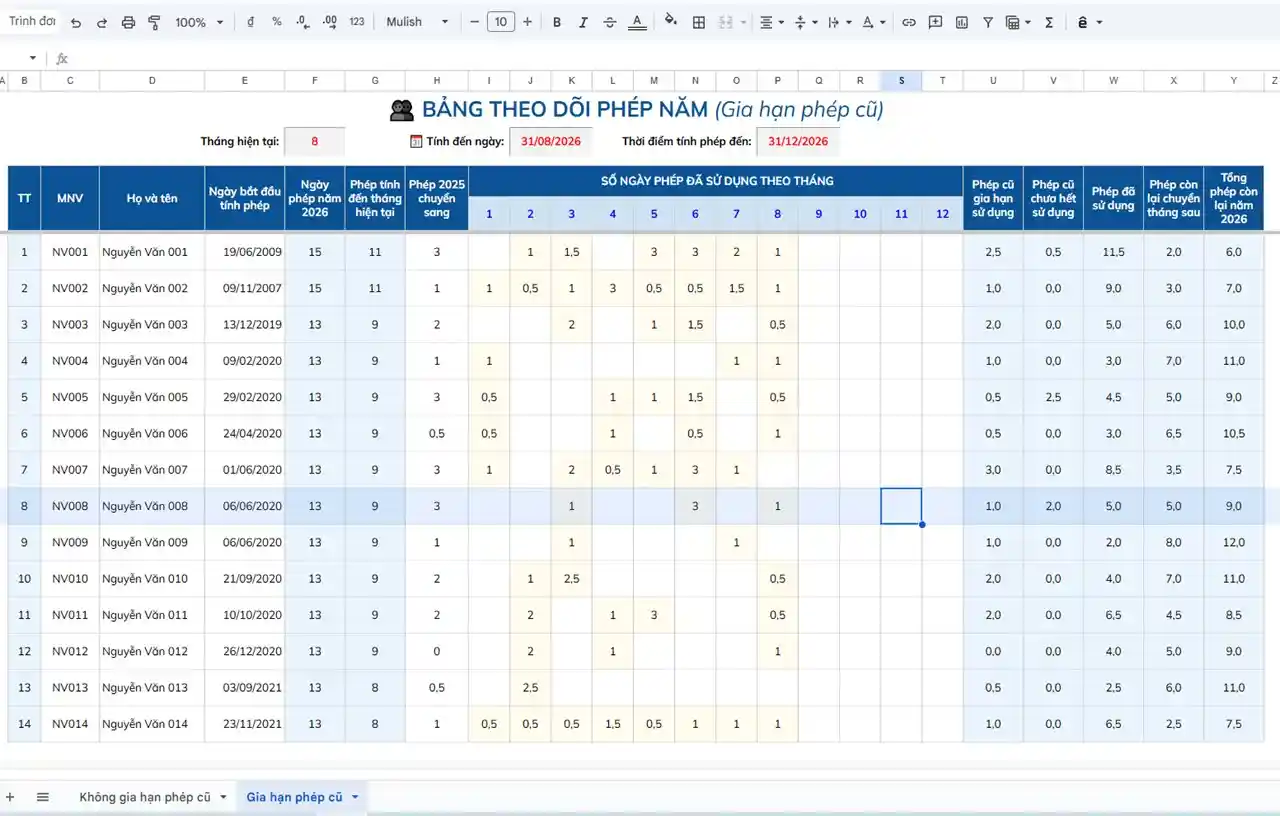Open the Trình đơn menu
The height and width of the screenshot is (816, 1280).
pos(32,21)
